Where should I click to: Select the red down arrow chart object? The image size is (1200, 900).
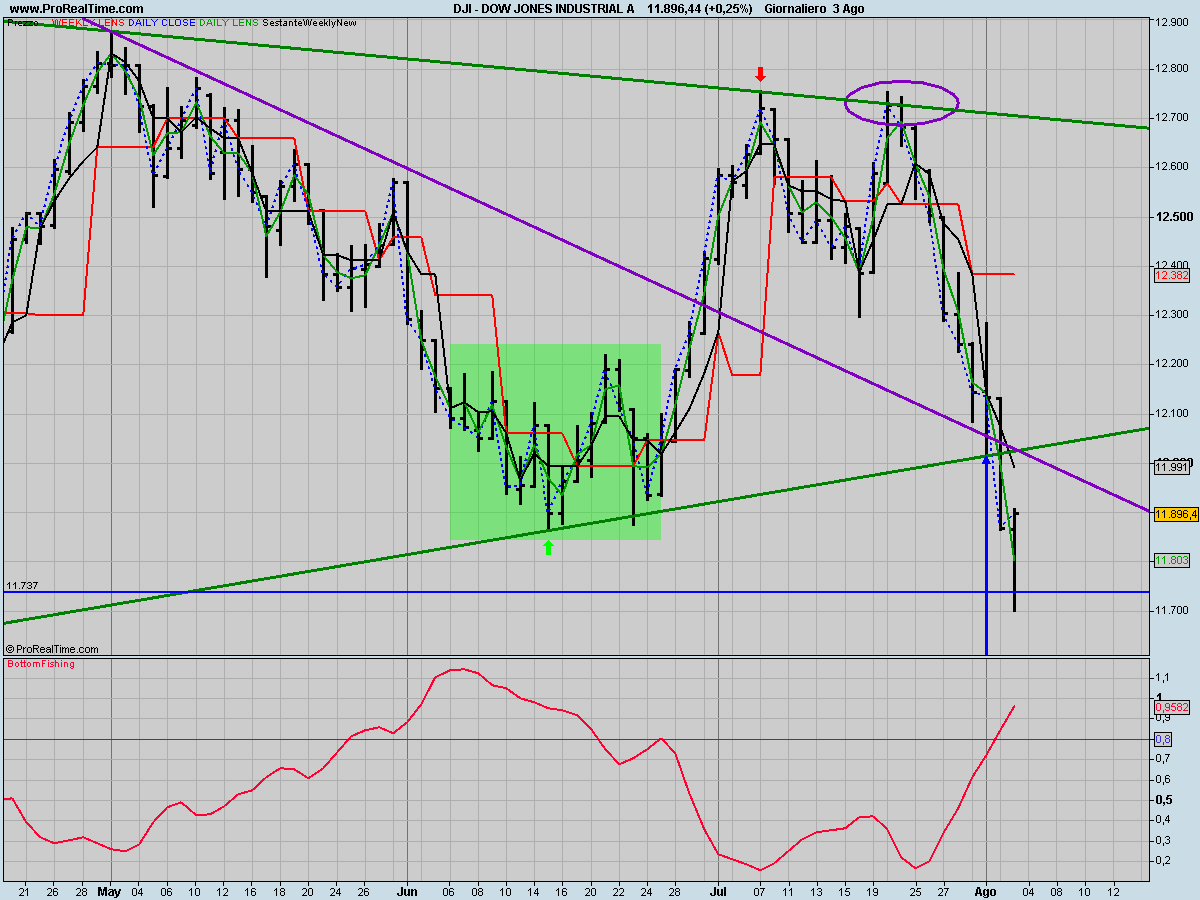tap(760, 74)
